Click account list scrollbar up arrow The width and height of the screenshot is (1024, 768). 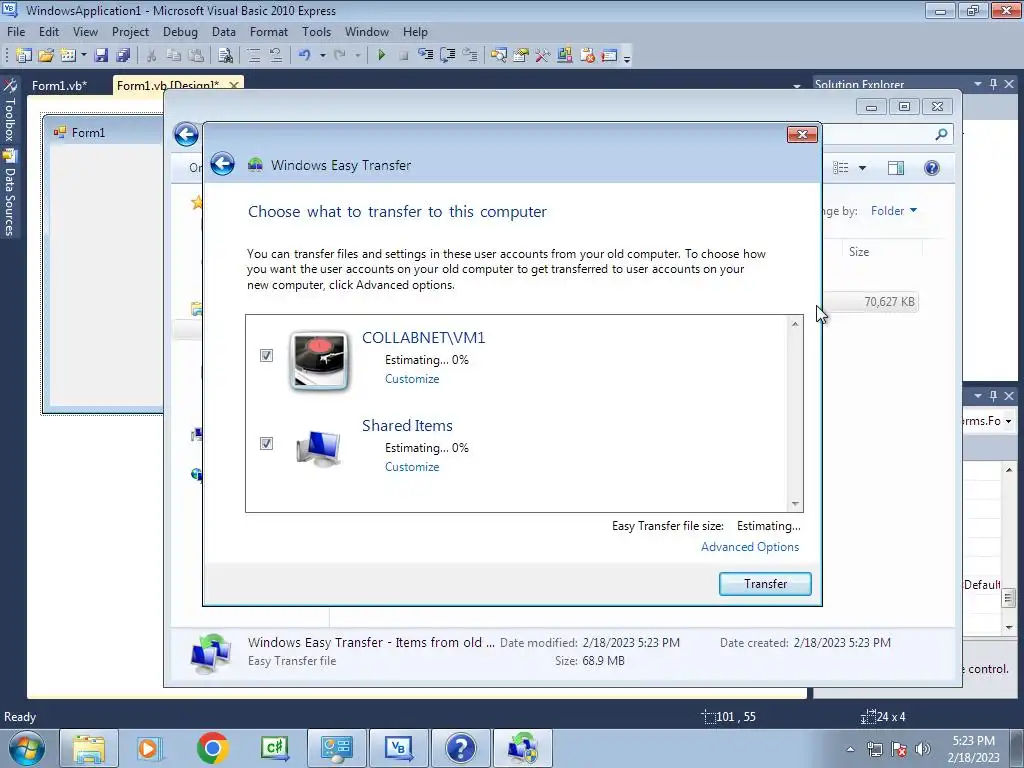click(x=795, y=324)
